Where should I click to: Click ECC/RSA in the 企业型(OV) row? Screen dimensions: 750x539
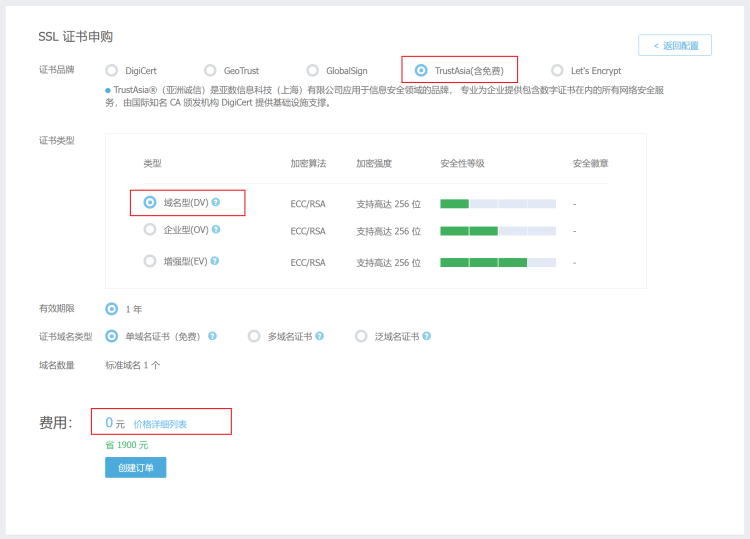308,231
